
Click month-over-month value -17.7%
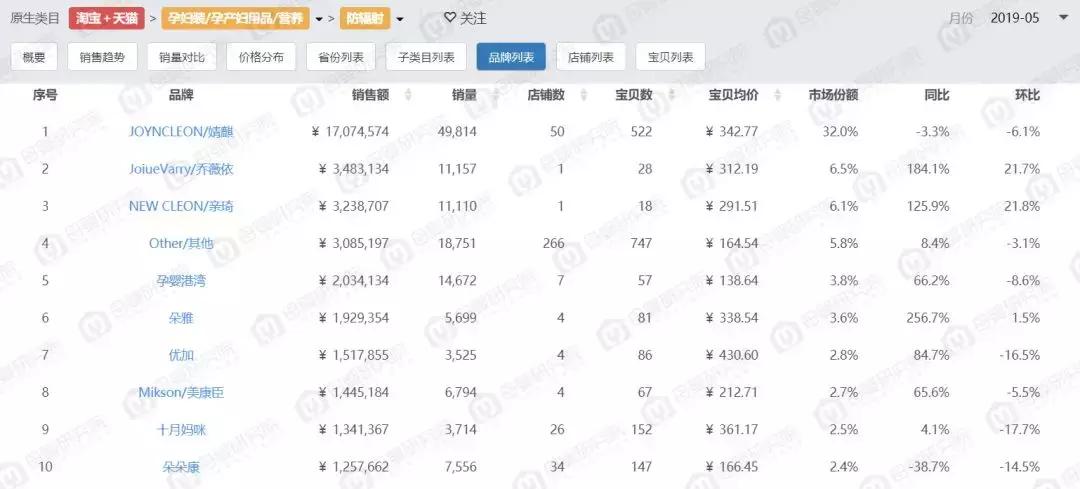[x=1019, y=429]
